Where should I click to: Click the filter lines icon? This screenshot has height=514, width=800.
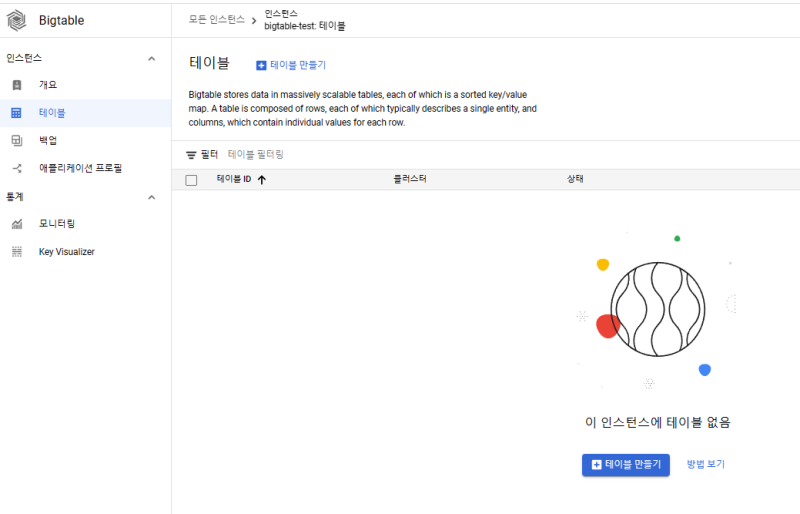coord(191,155)
